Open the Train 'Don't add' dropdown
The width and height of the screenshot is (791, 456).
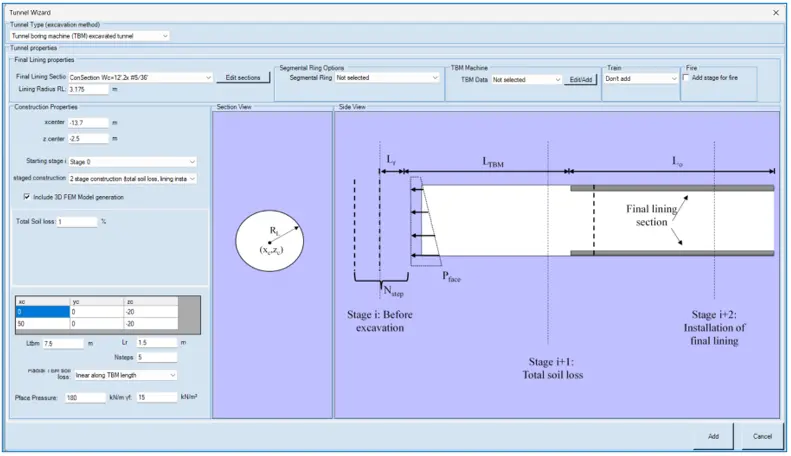pyautogui.click(x=641, y=79)
